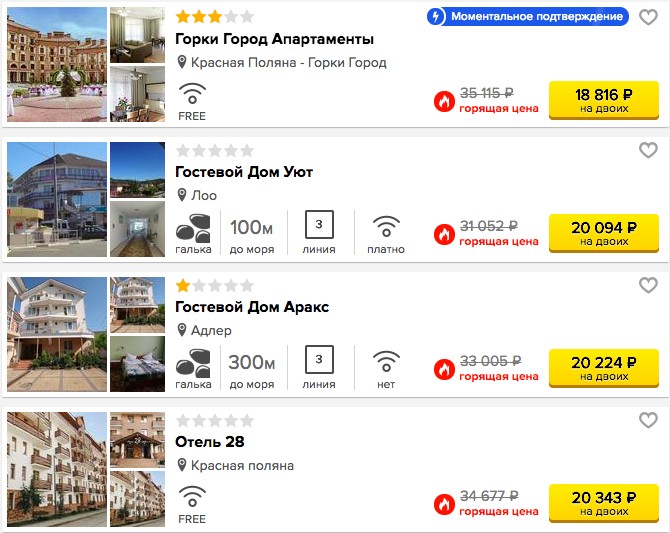Click the fire hot price icon near 31 052 ₽
The height and width of the screenshot is (533, 670).
tap(444, 234)
